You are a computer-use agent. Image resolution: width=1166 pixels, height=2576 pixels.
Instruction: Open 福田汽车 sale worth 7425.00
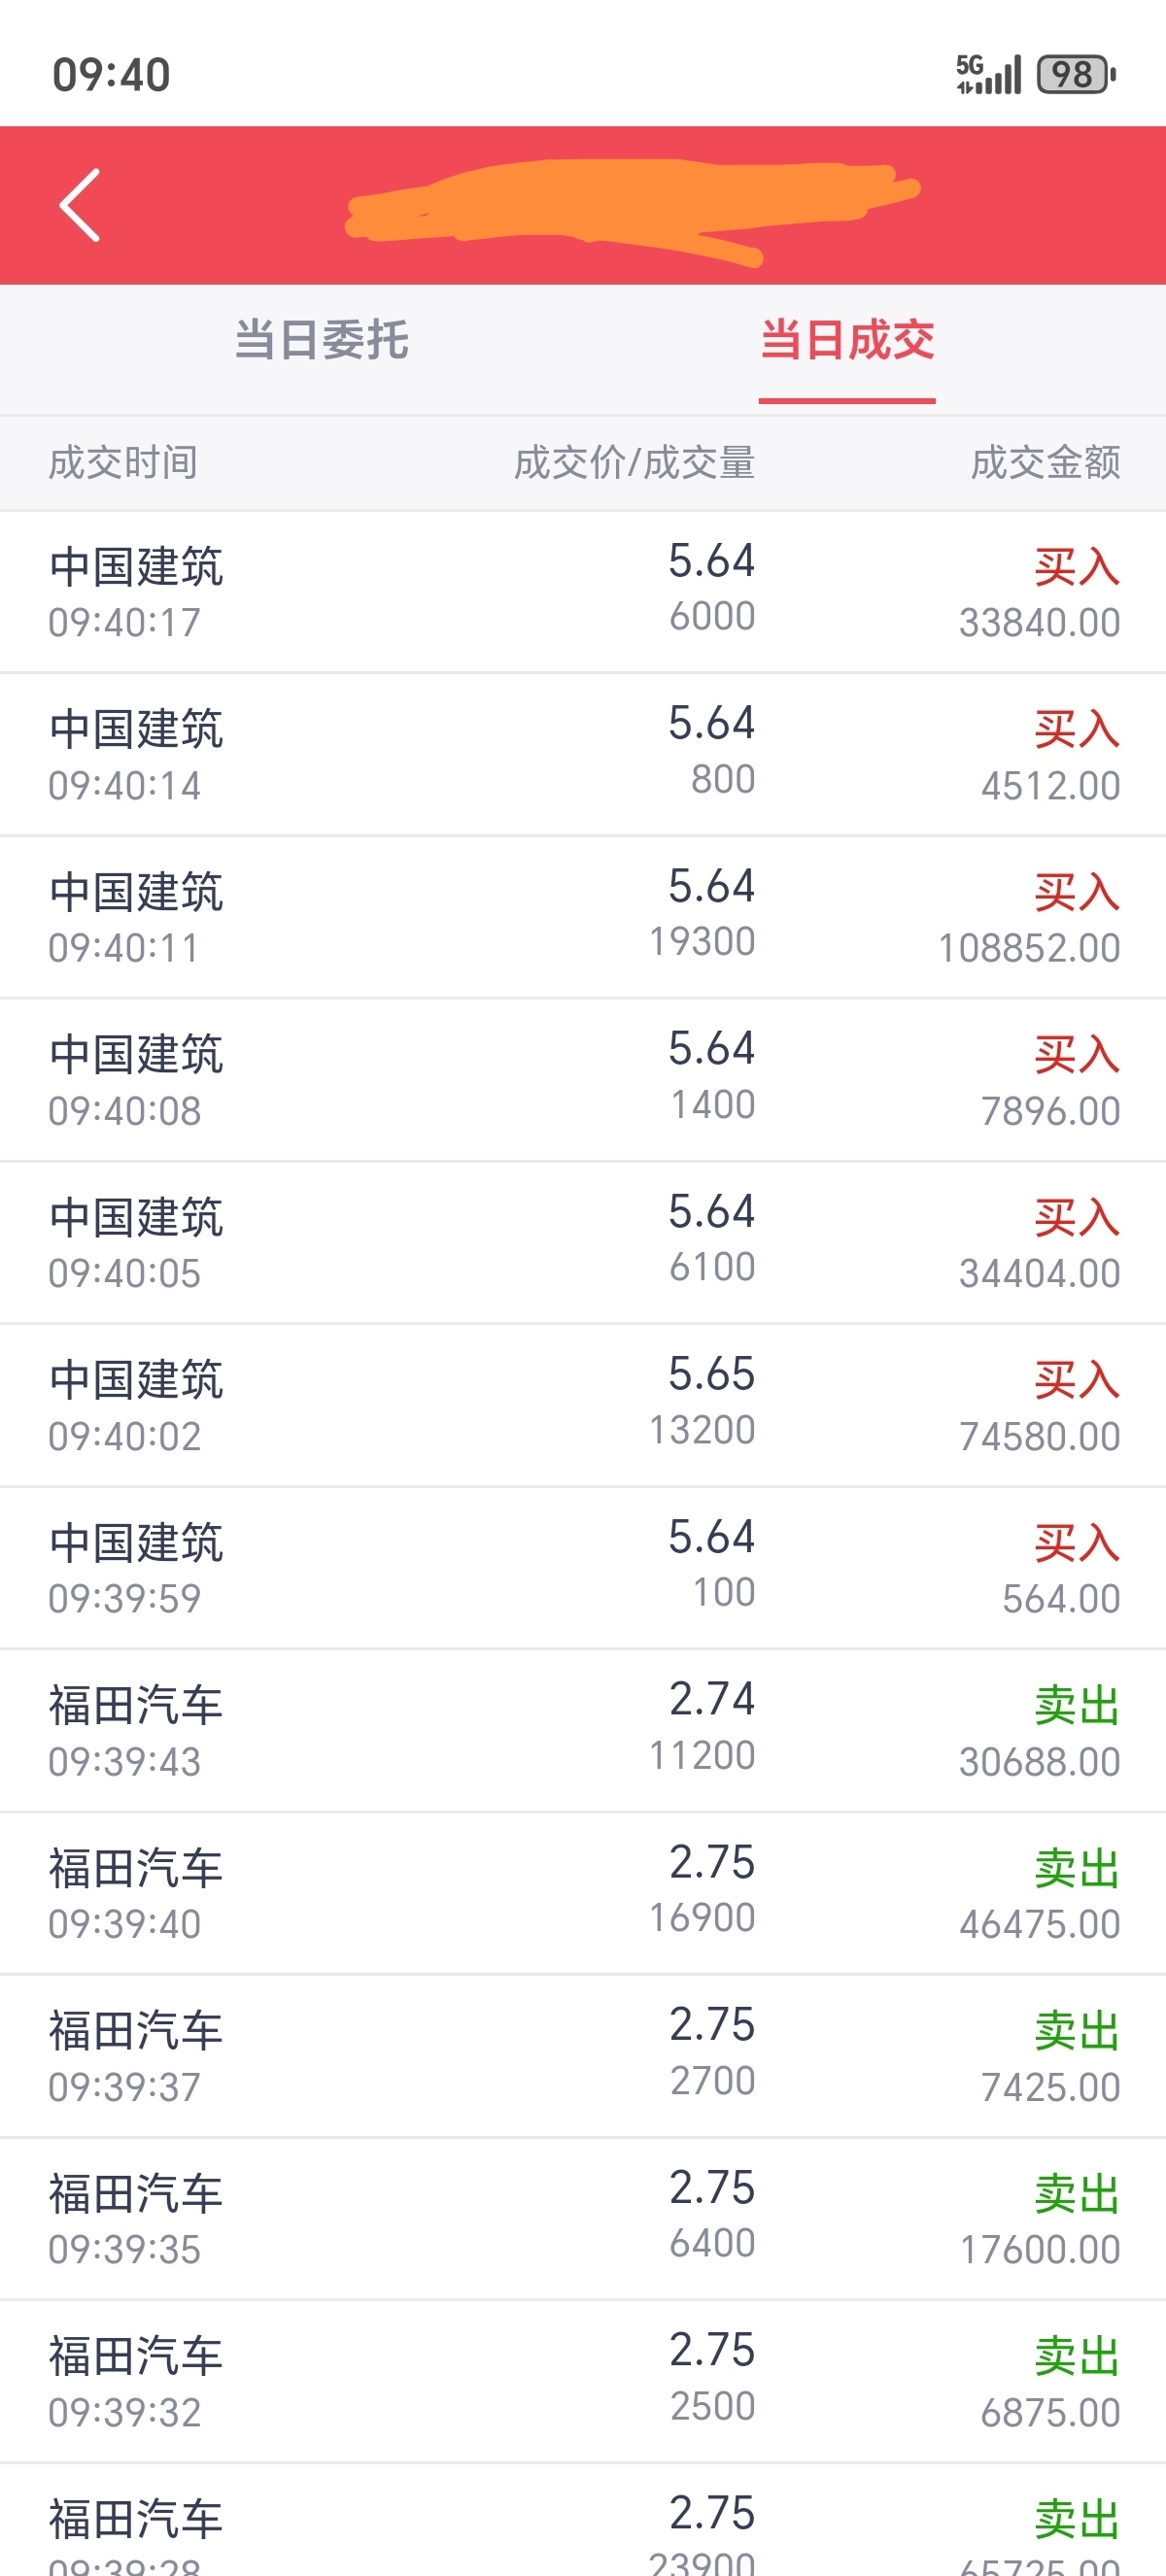coord(583,2057)
